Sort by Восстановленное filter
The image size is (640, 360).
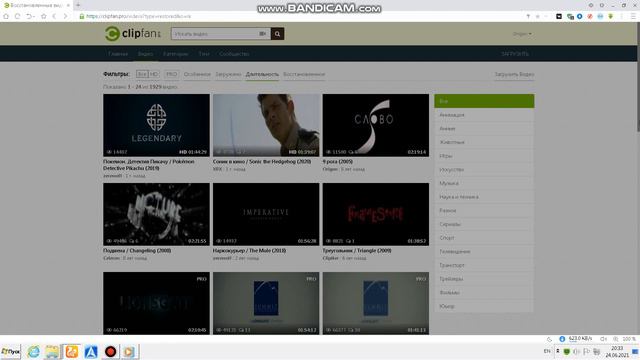pyautogui.click(x=304, y=74)
